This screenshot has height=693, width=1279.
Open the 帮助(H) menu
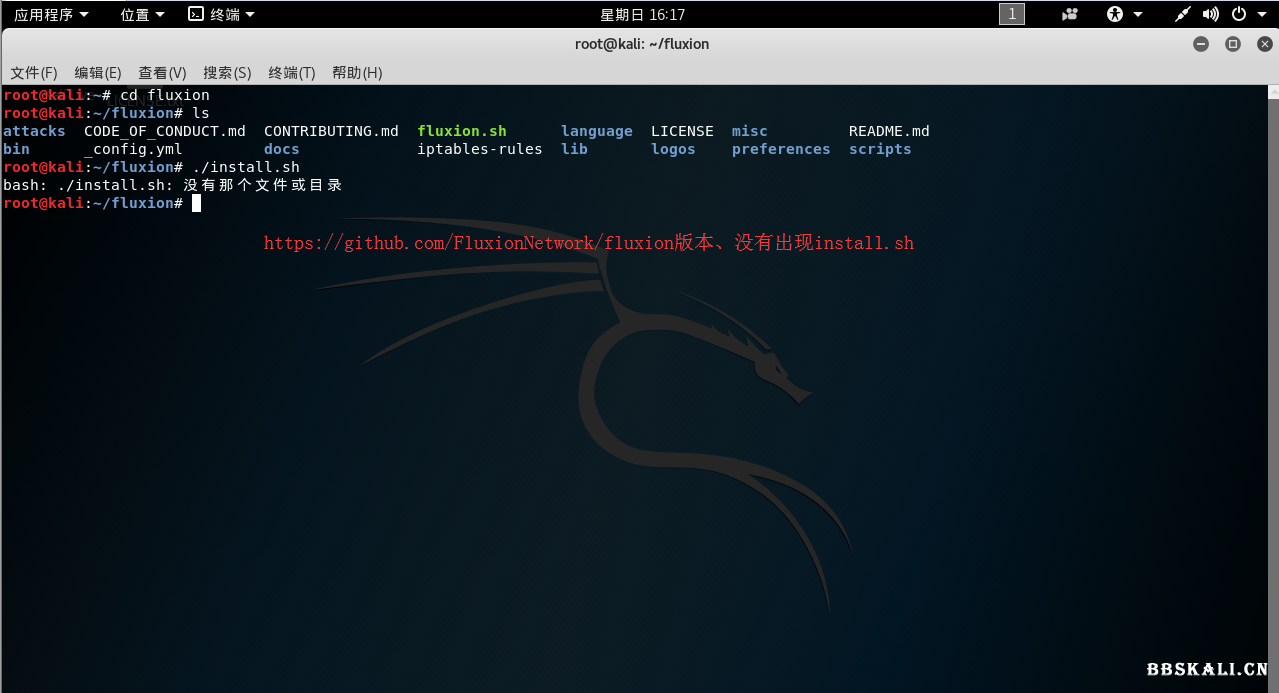(x=356, y=72)
